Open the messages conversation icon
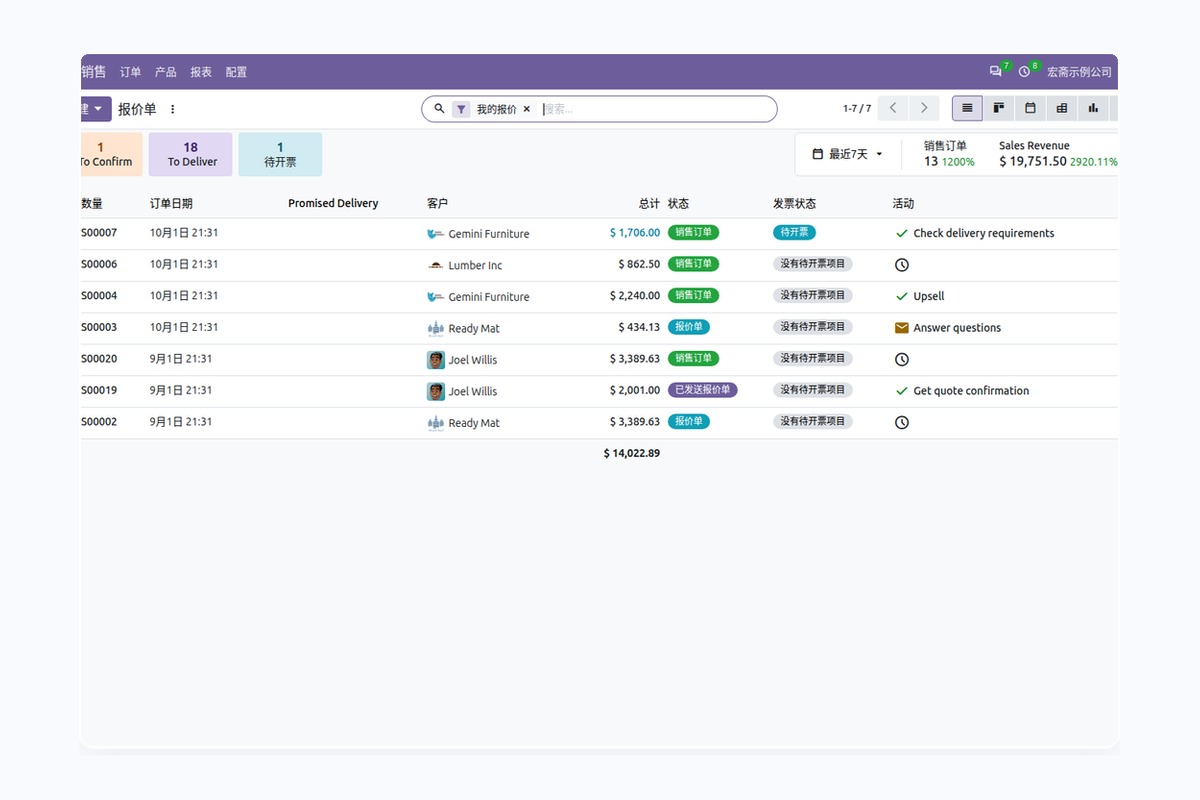 pos(995,72)
